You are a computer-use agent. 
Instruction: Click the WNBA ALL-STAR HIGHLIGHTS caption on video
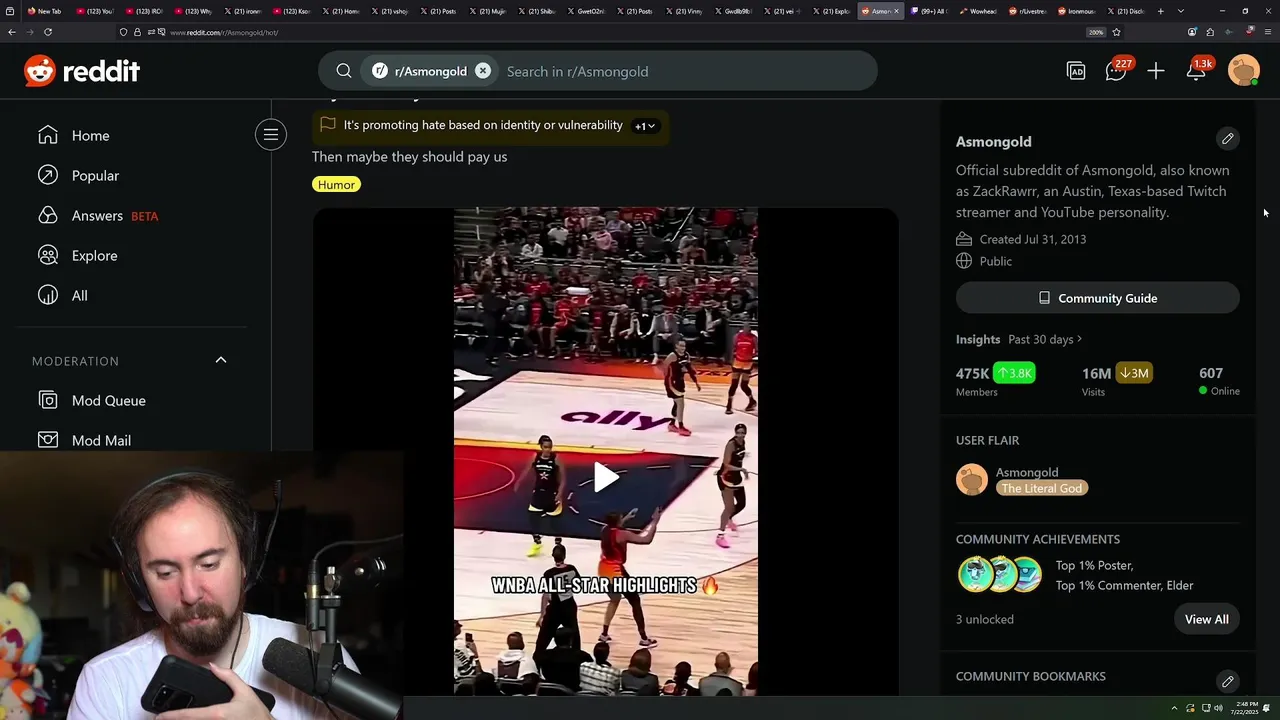605,585
